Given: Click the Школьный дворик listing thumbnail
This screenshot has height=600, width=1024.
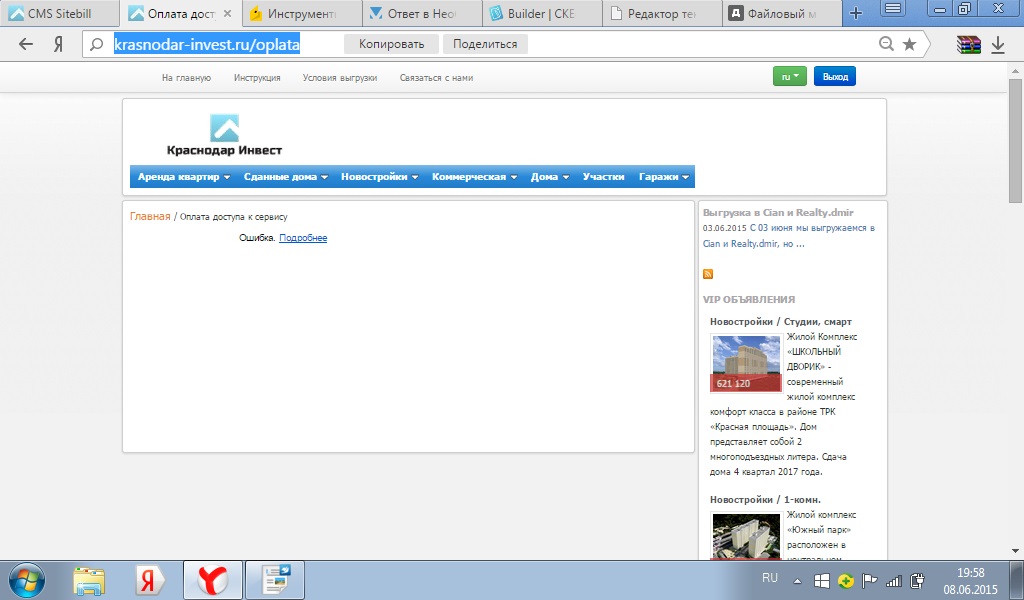Looking at the screenshot, I should (745, 363).
